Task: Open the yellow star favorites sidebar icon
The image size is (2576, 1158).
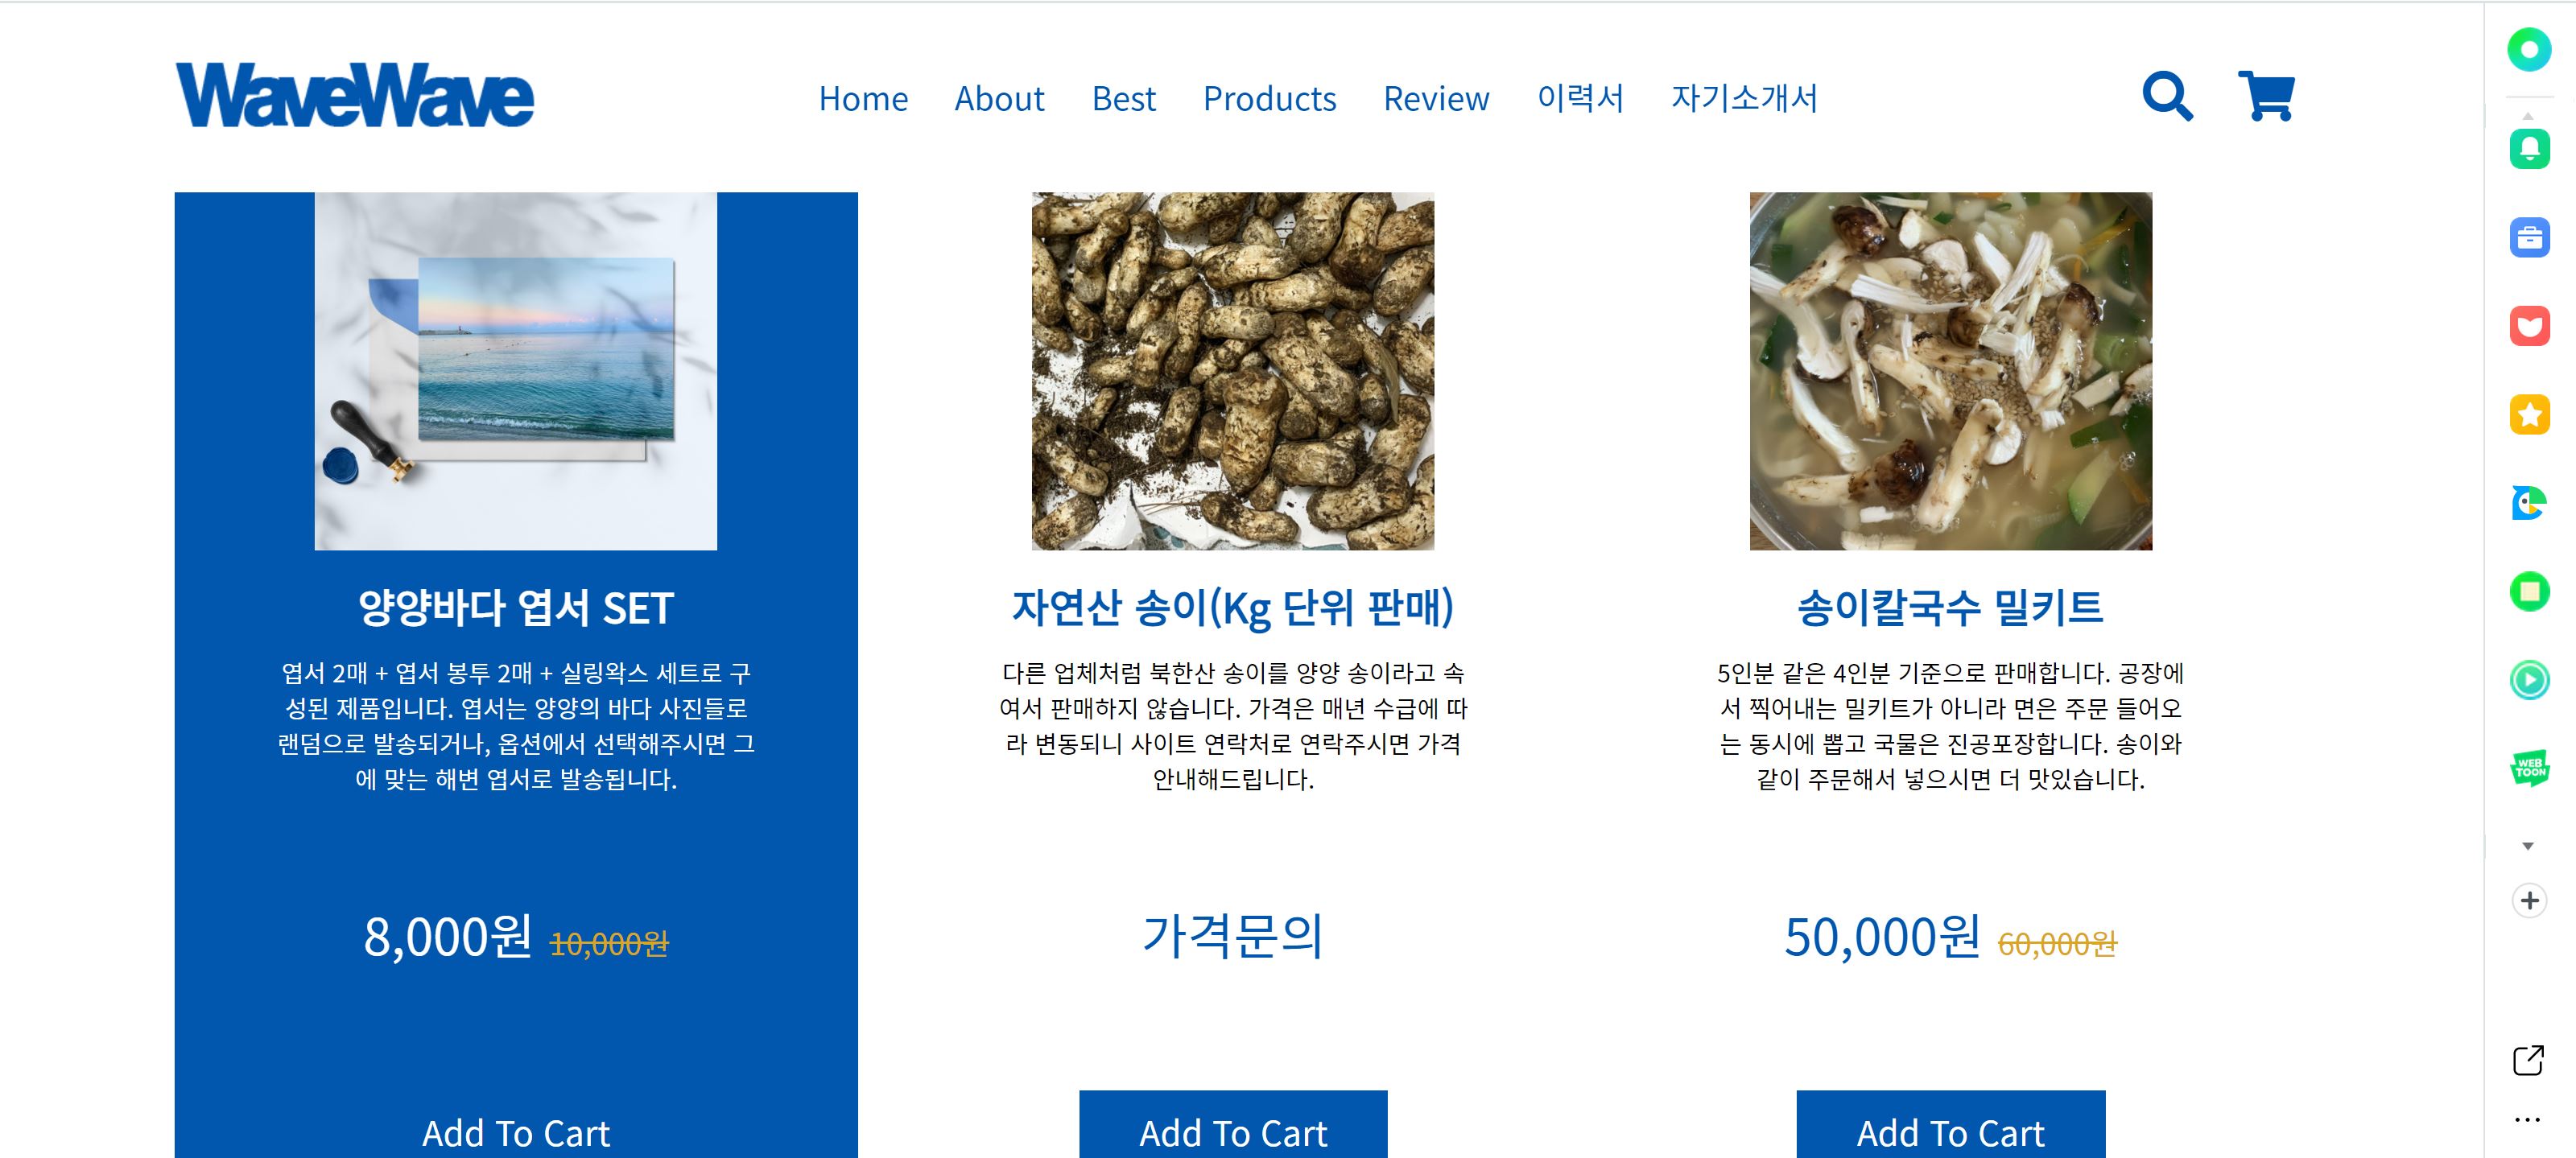Action: pos(2529,414)
